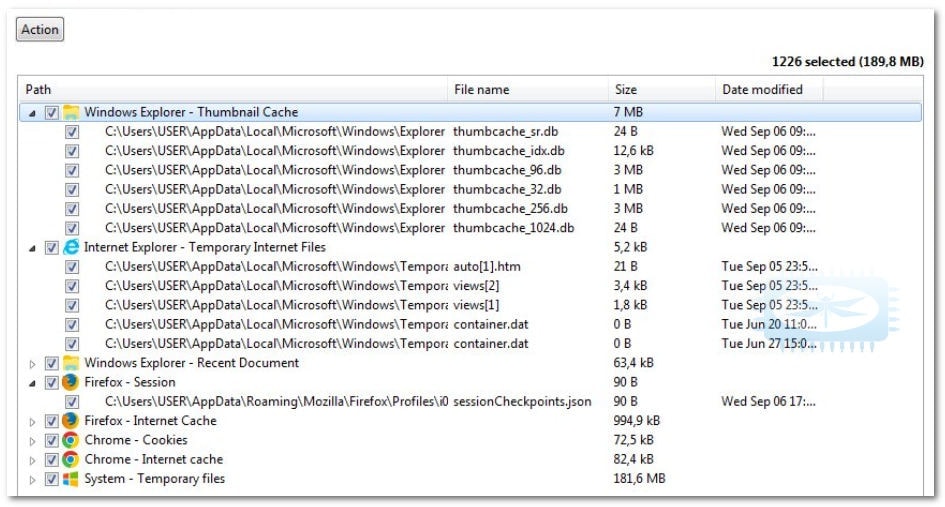This screenshot has height=507, width=945.
Task: Select the System - Temporary files row
Action: click(x=470, y=479)
